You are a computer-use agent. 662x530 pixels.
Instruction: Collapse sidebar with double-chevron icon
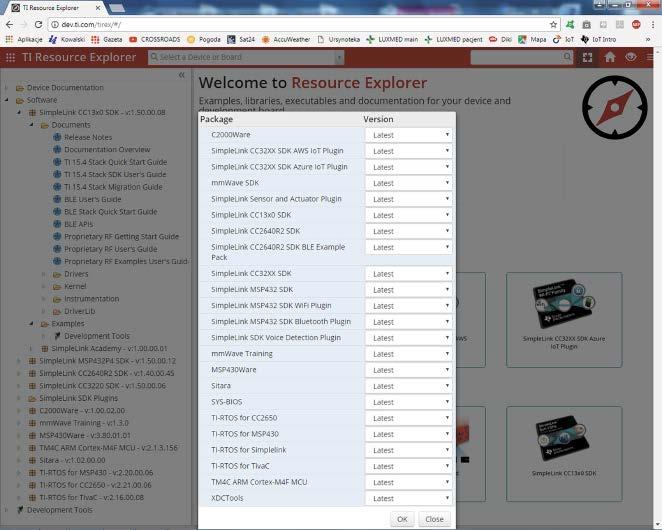[x=182, y=75]
